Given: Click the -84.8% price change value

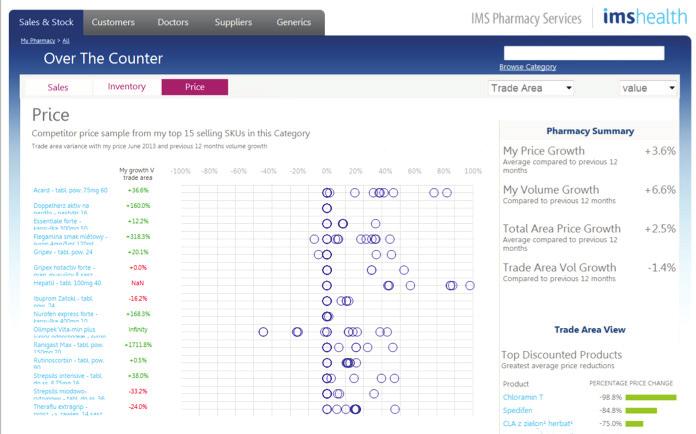Looking at the screenshot, I should [x=611, y=411].
